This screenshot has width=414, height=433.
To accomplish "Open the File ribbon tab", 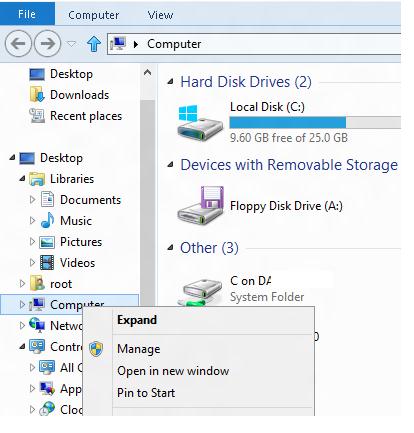I will (27, 14).
